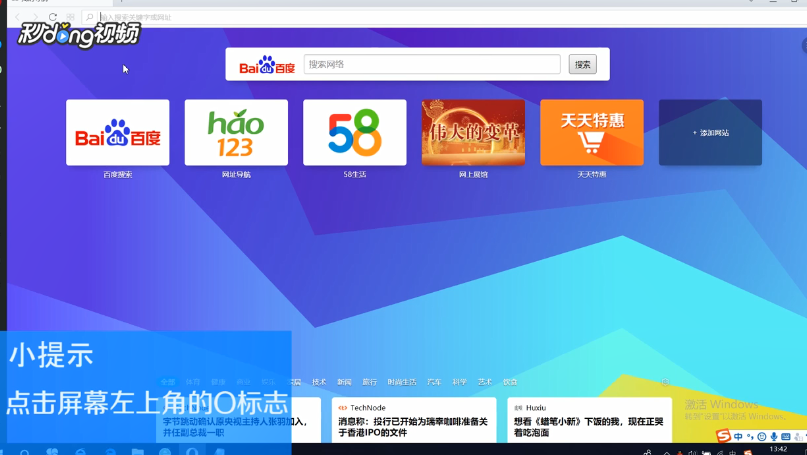This screenshot has width=807, height=455.
Task: Reload the page with the refresh icon
Action: pos(52,17)
